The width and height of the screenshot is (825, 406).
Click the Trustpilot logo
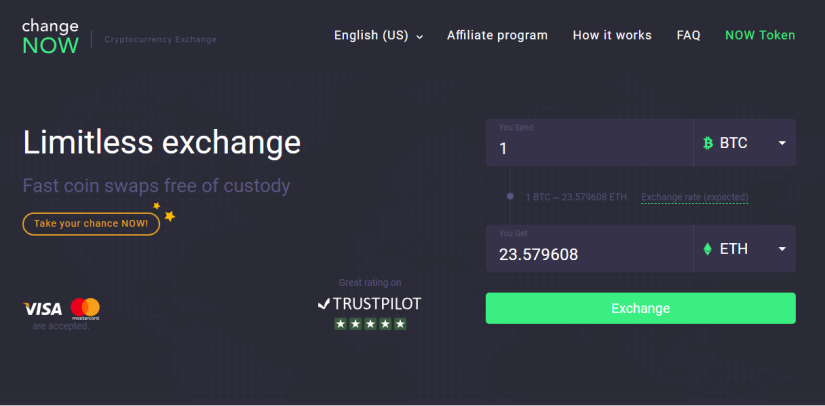(x=369, y=303)
